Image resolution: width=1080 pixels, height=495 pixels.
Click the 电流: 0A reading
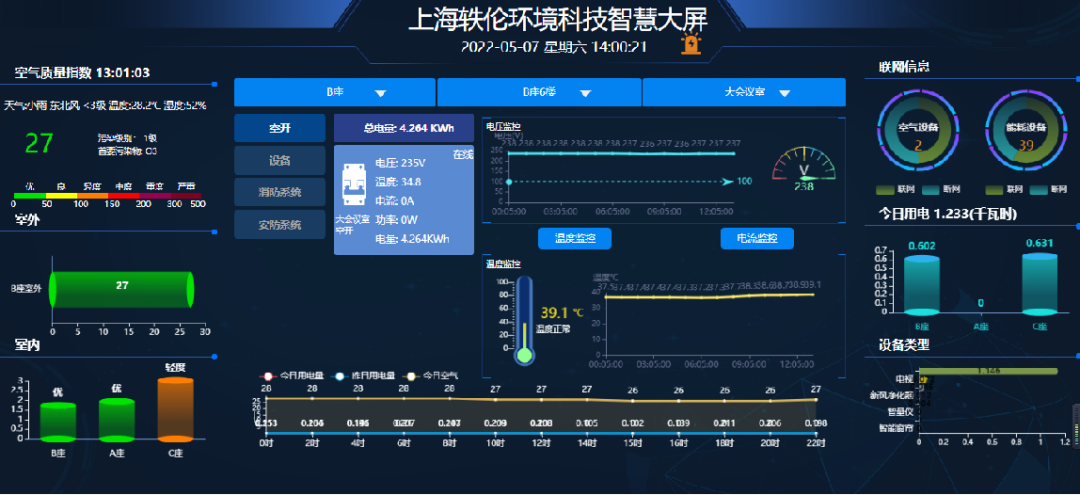(x=394, y=201)
